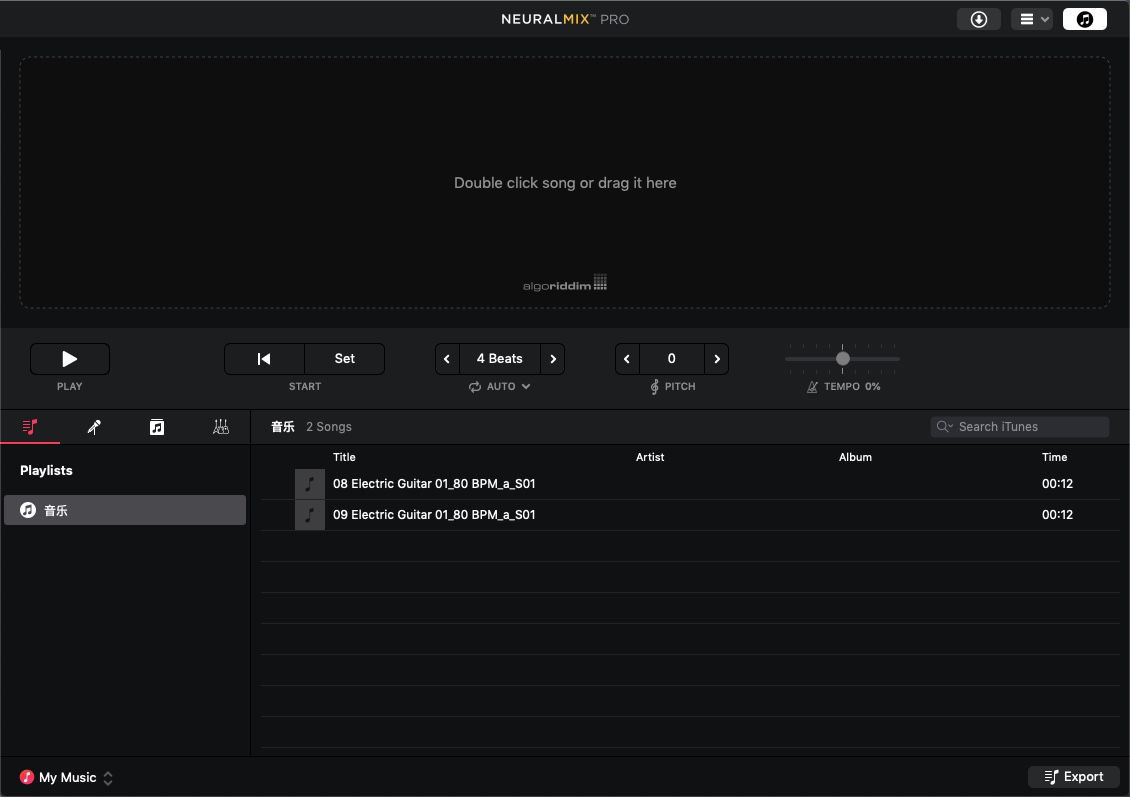Viewport: 1130px width, 797px height.
Task: Switch to the music file tab
Action: [157, 427]
